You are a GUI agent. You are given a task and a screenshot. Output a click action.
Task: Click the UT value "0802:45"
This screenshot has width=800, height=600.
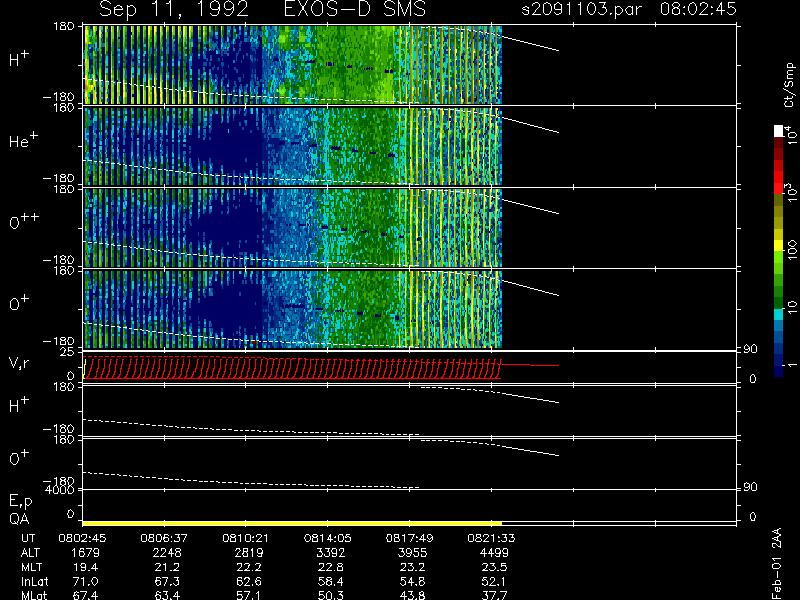[82, 538]
